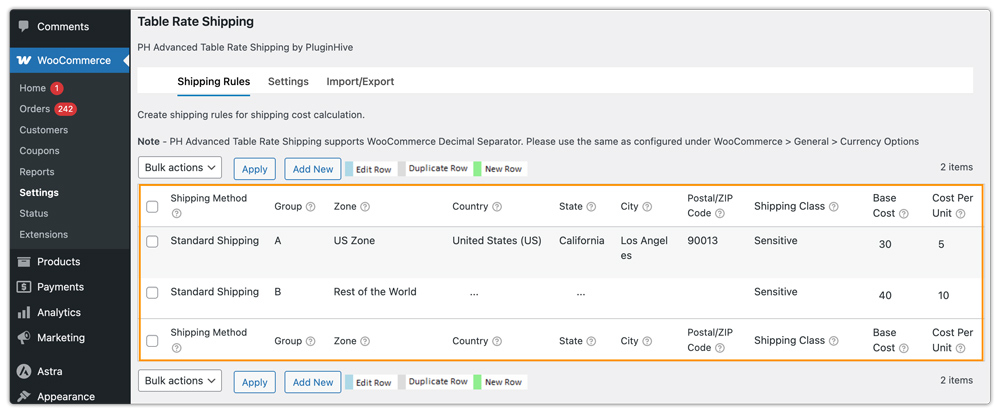Open the top Bulk actions dropdown
Screen dimensions: 1000x413
click(x=180, y=168)
